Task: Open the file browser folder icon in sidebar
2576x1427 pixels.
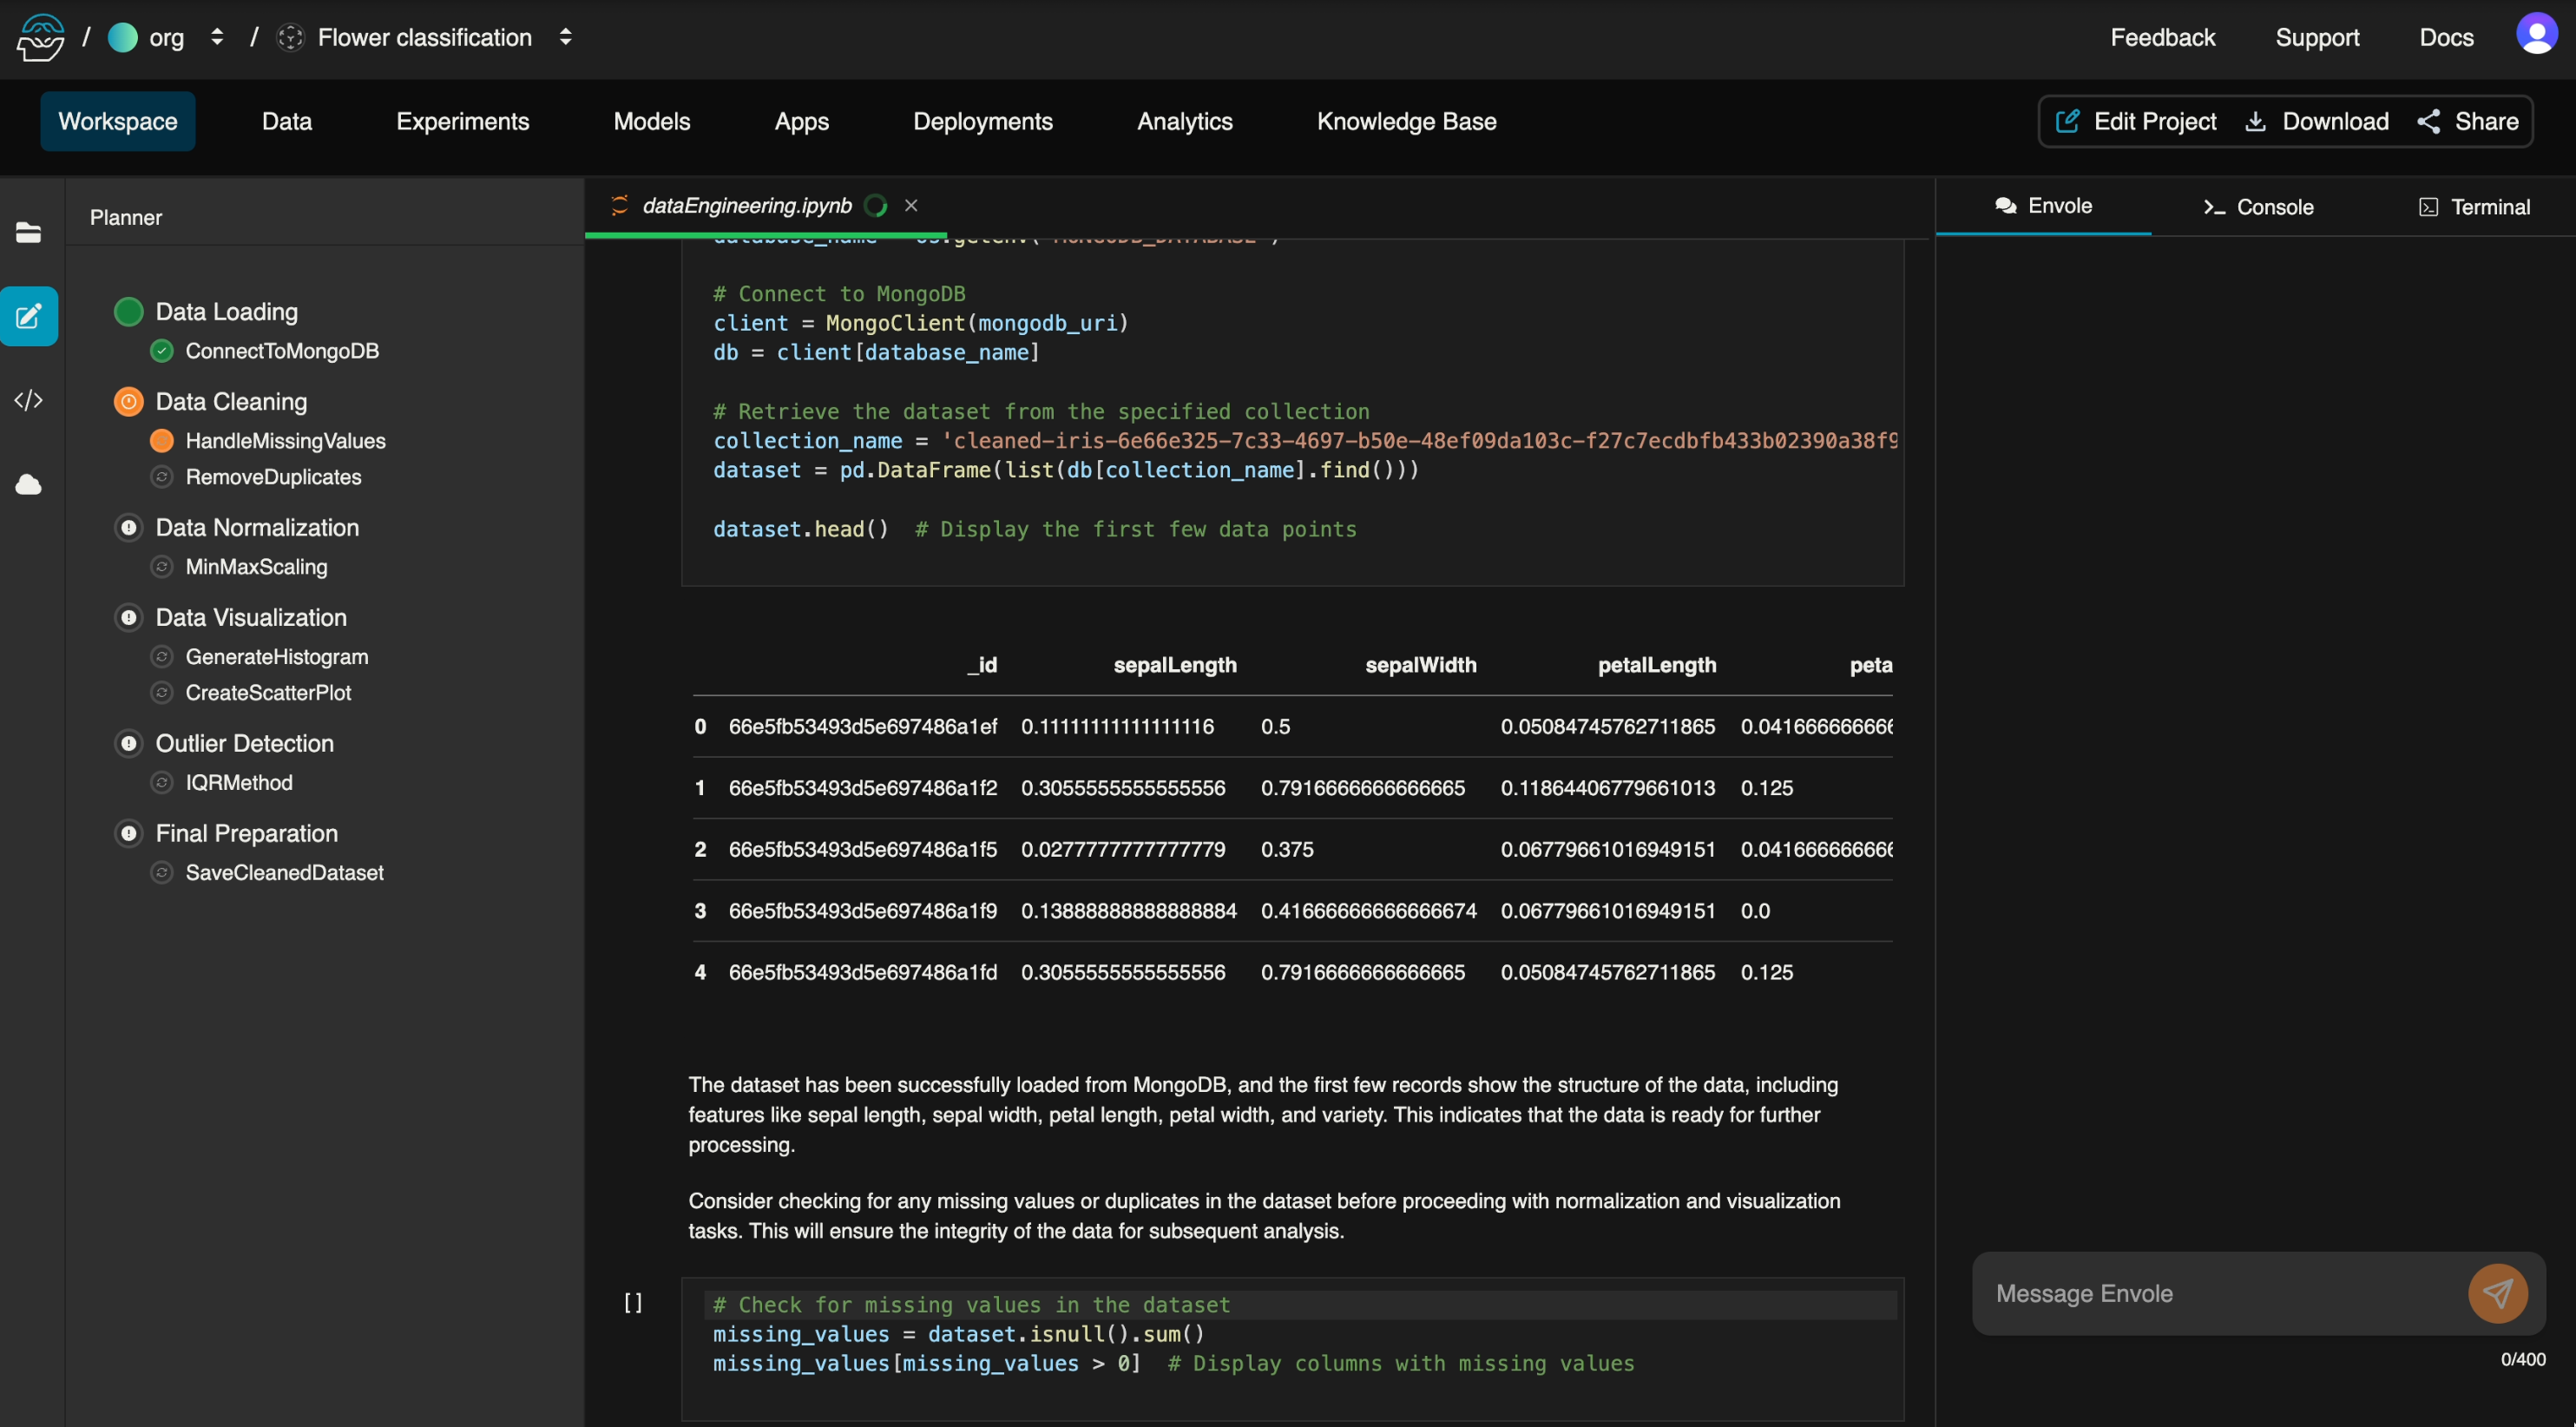Action: point(28,232)
